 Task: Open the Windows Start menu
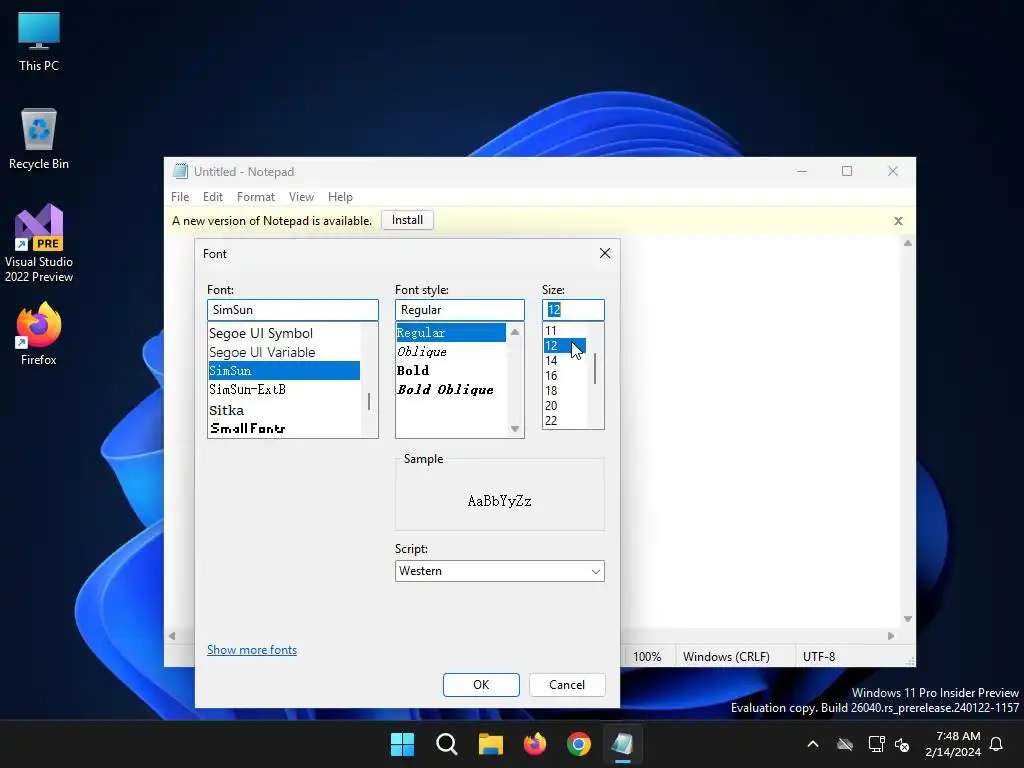(x=402, y=744)
